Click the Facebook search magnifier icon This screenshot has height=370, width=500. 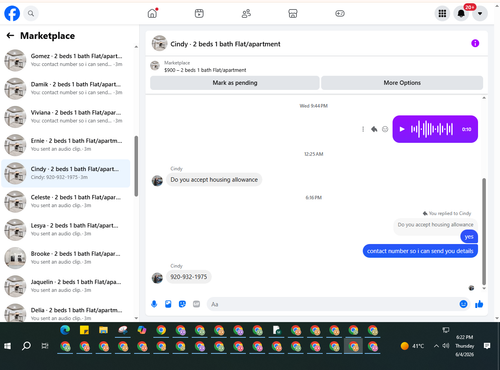(31, 13)
